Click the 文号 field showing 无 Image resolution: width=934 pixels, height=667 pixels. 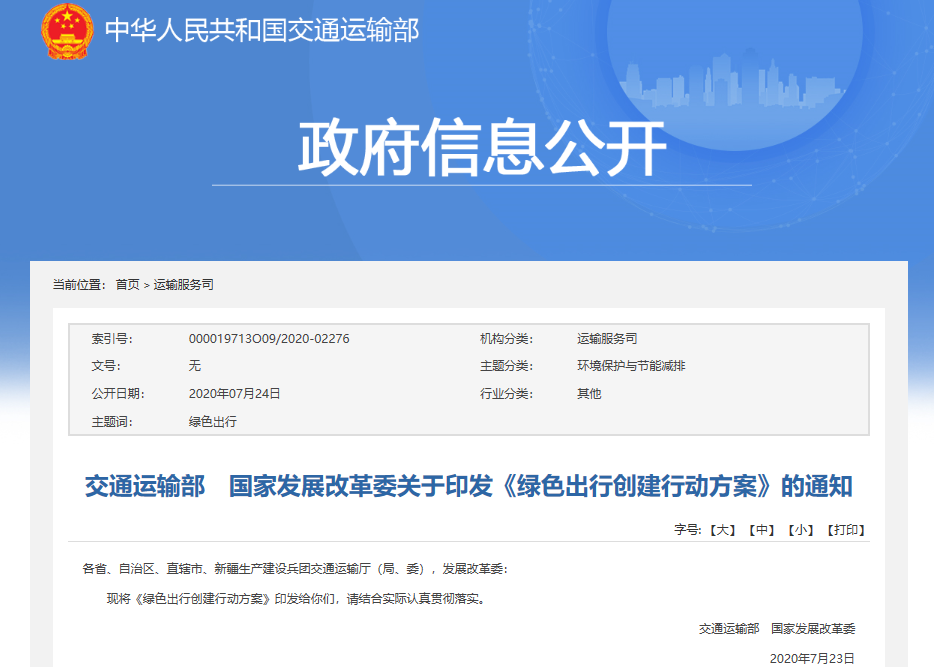196,365
